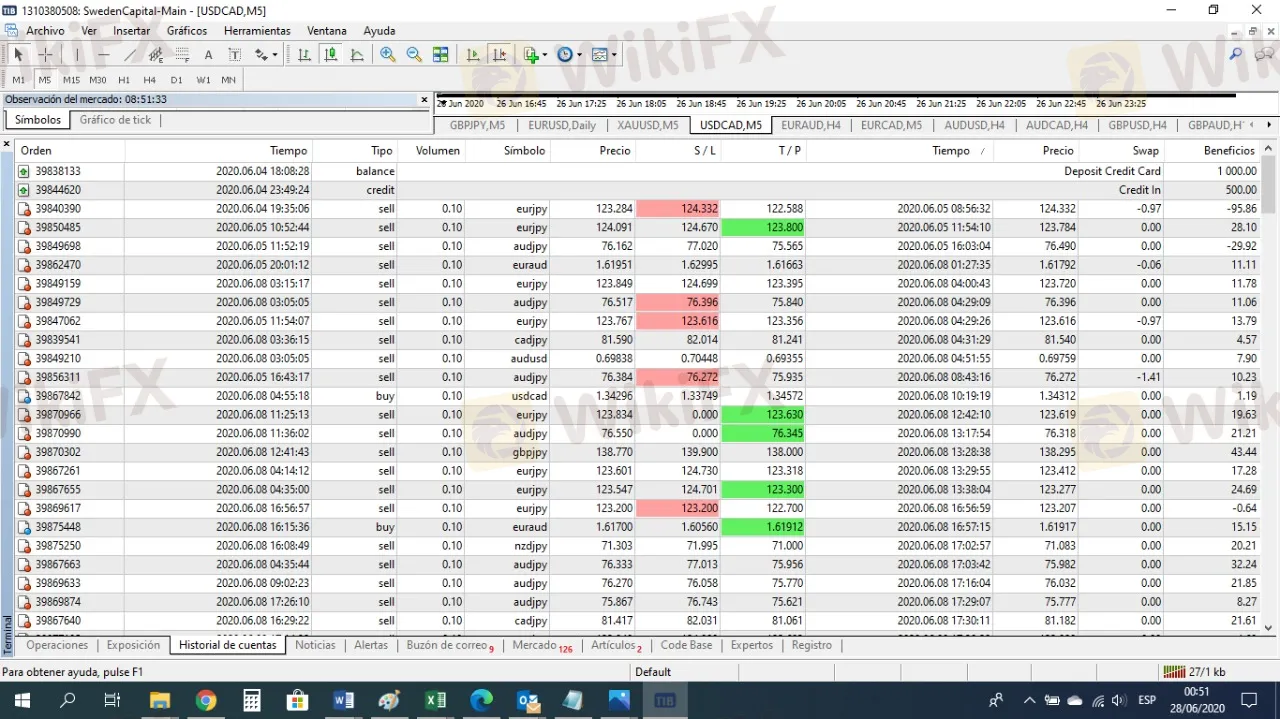
Task: Expand the periodicity clock dropdown
Action: [579, 55]
